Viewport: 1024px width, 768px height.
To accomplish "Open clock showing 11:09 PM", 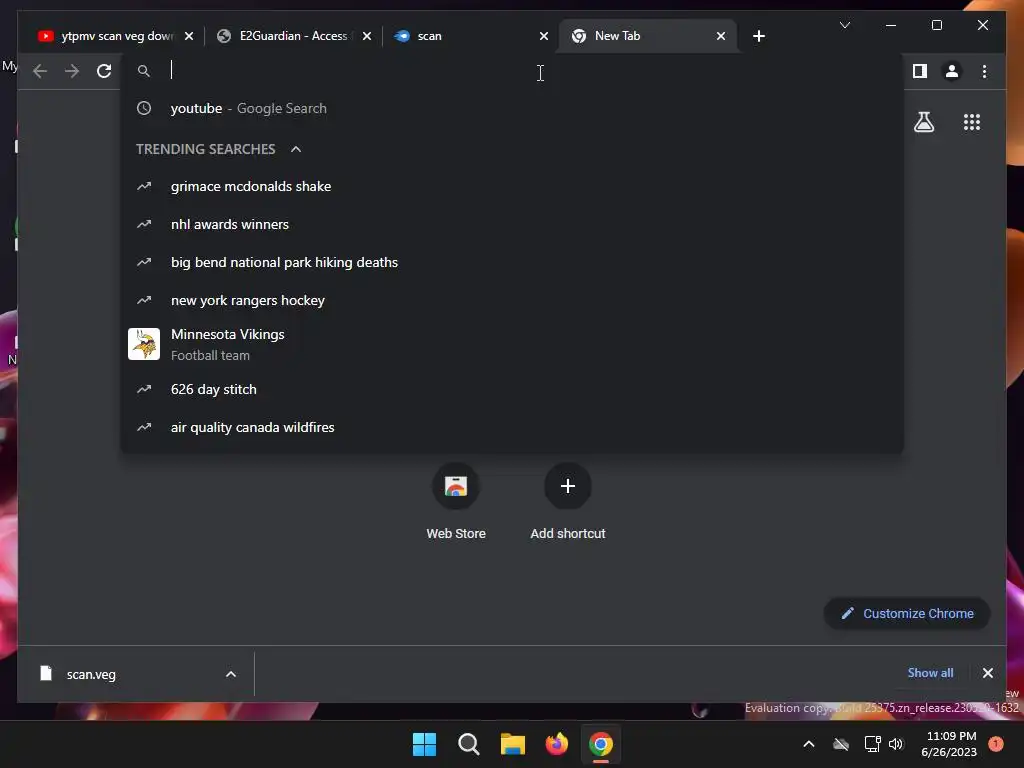I will coord(949,744).
